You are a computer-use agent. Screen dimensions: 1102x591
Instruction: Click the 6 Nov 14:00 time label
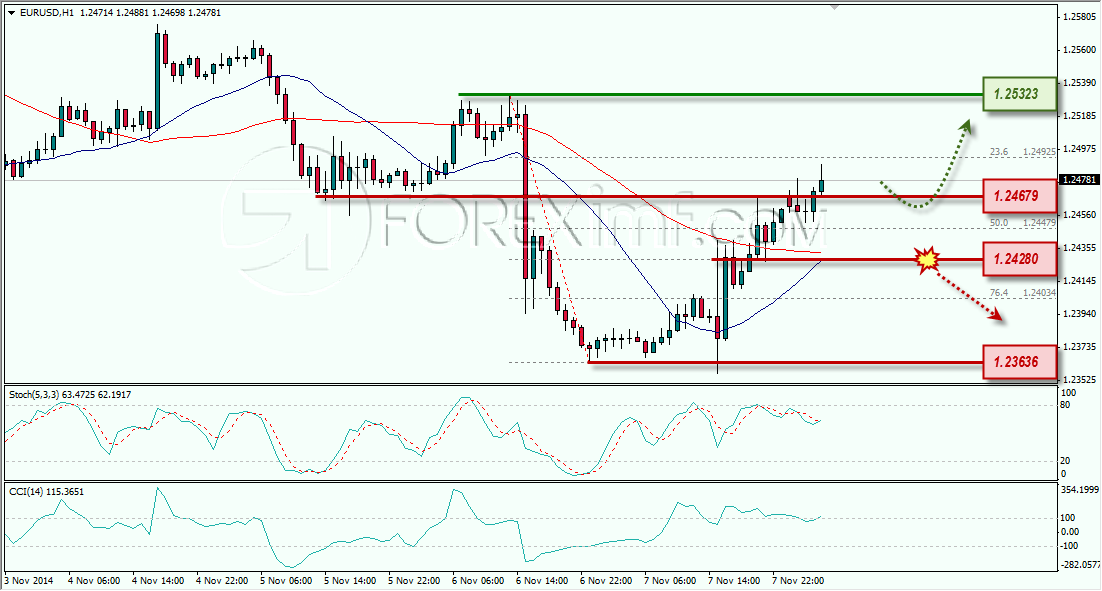click(542, 580)
